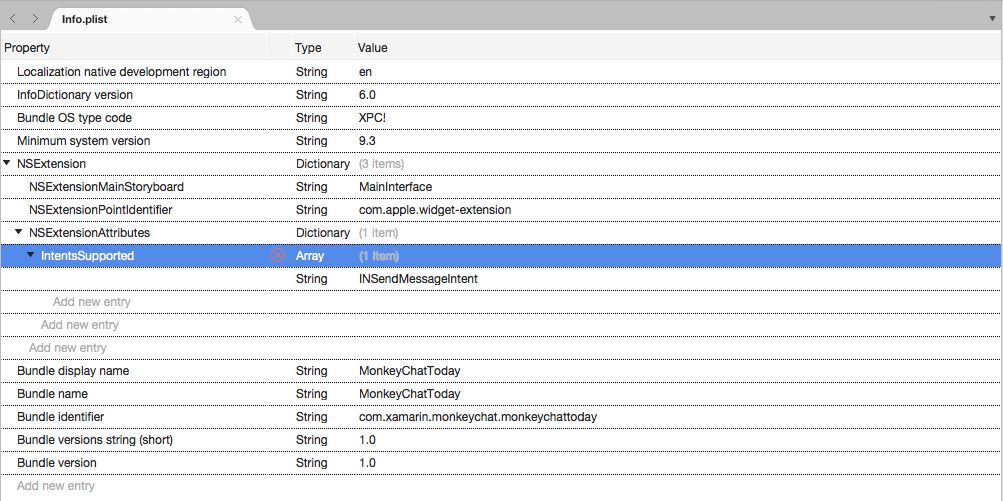Select the NSExtensionPointIdentifier property
Screen dimensions: 1003x501
101,210
